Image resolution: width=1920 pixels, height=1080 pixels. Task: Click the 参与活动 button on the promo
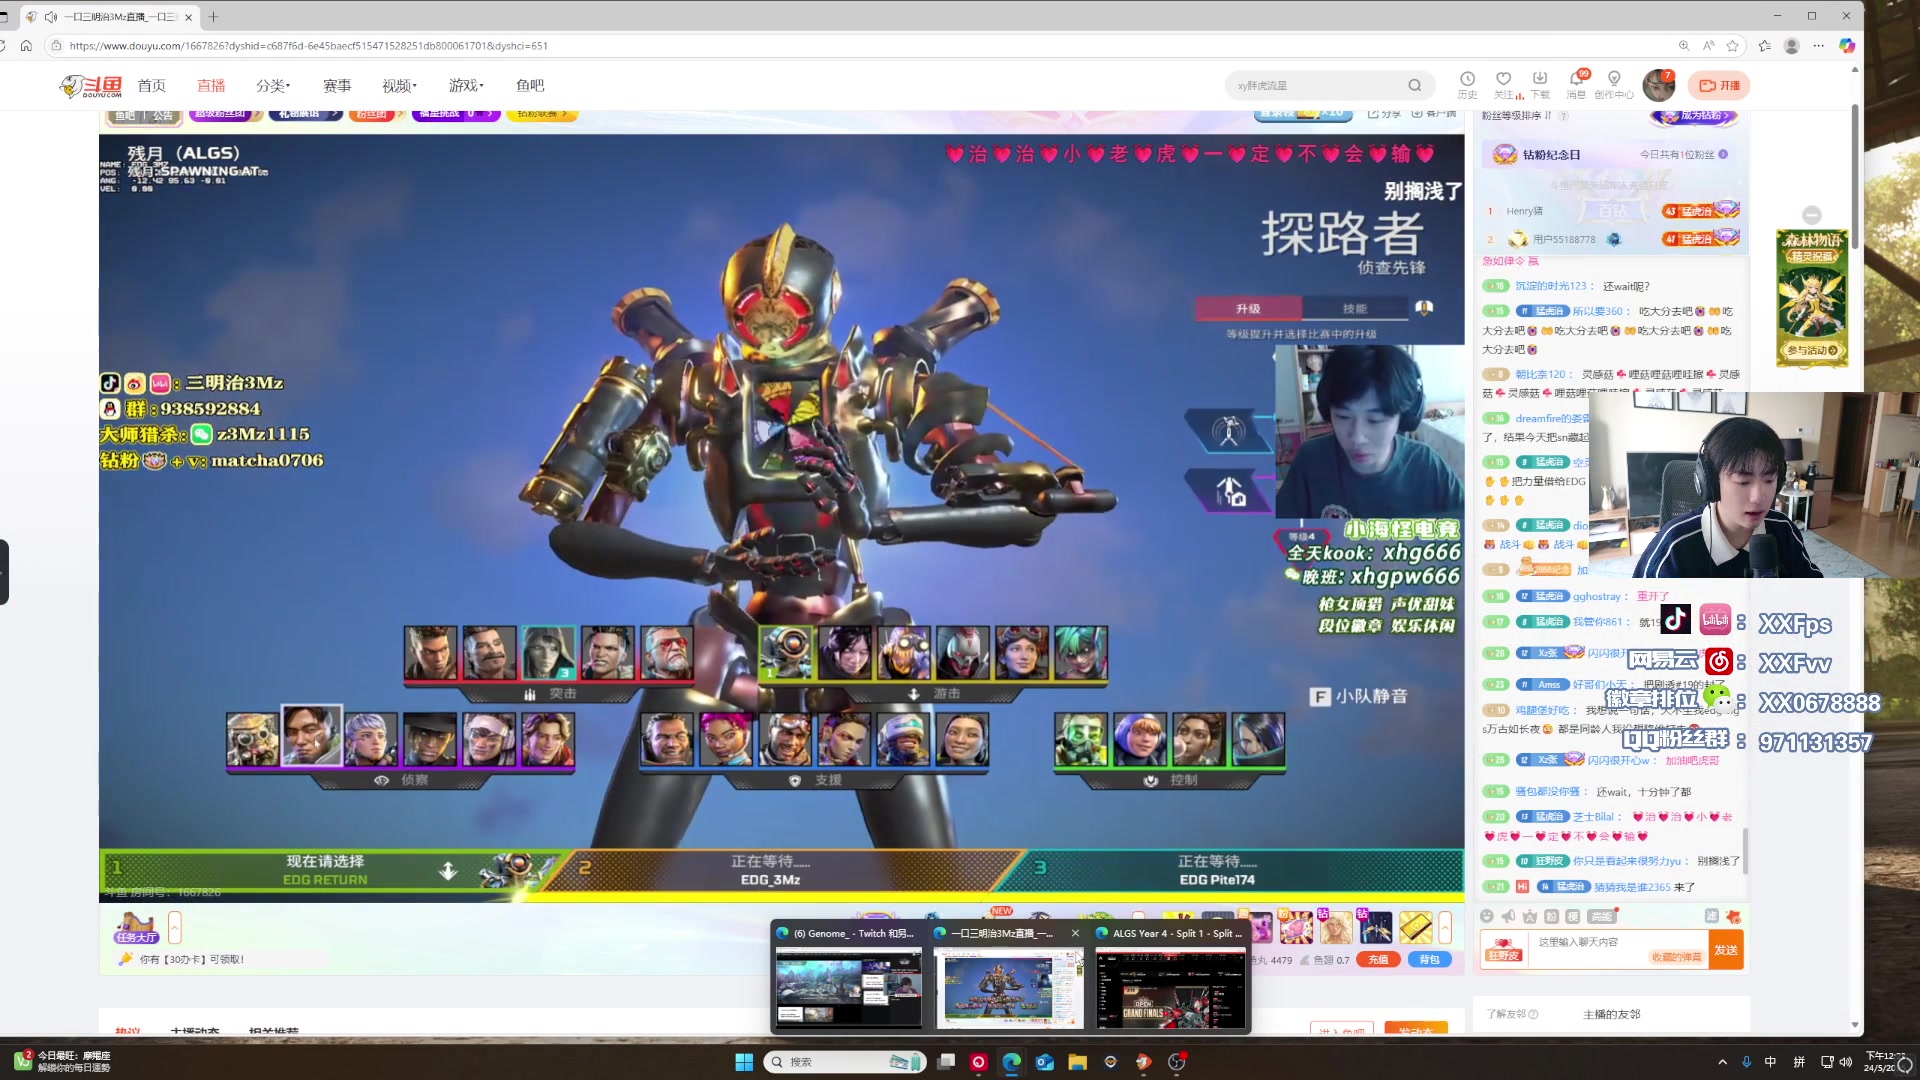point(1811,351)
